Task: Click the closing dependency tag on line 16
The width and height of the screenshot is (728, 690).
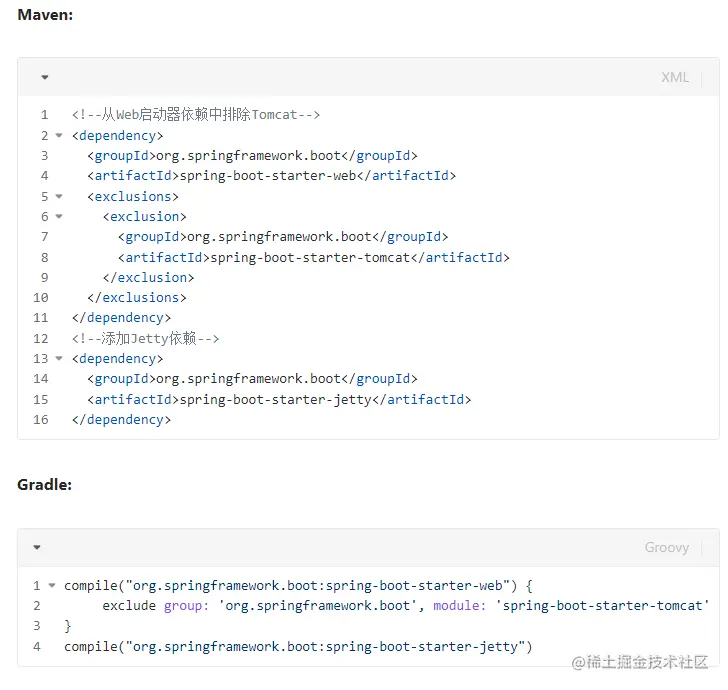Action: (122, 420)
